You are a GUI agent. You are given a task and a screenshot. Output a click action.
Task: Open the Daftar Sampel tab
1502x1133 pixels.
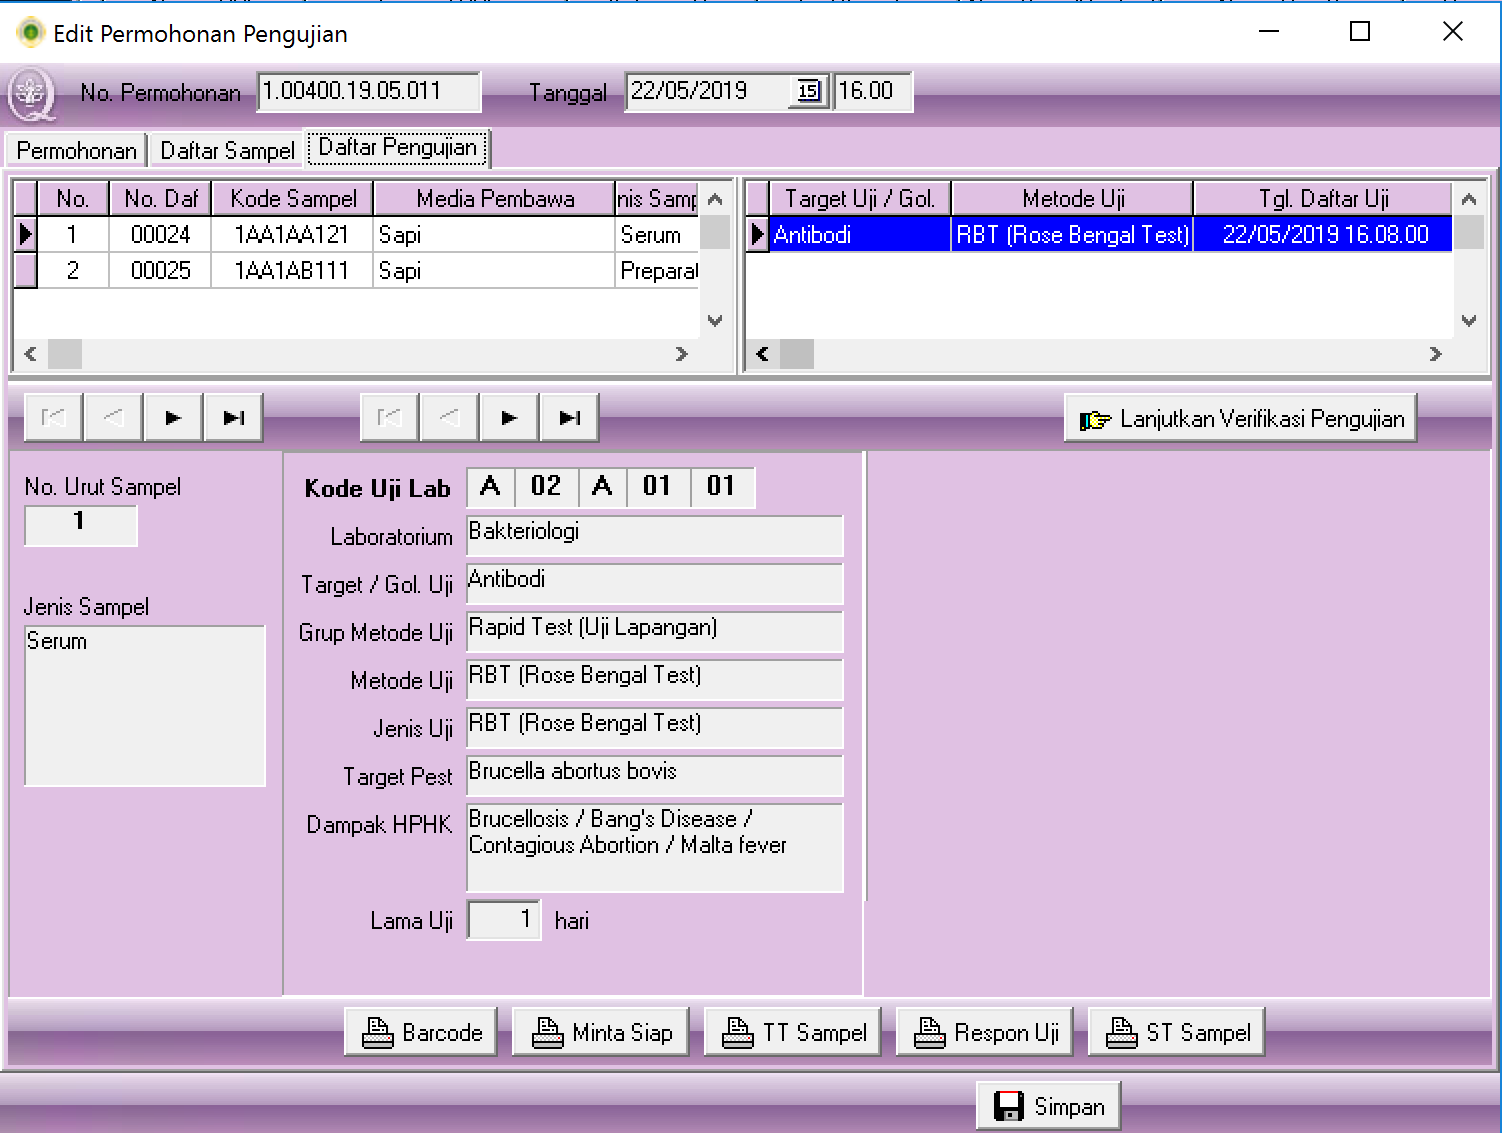[x=227, y=151]
